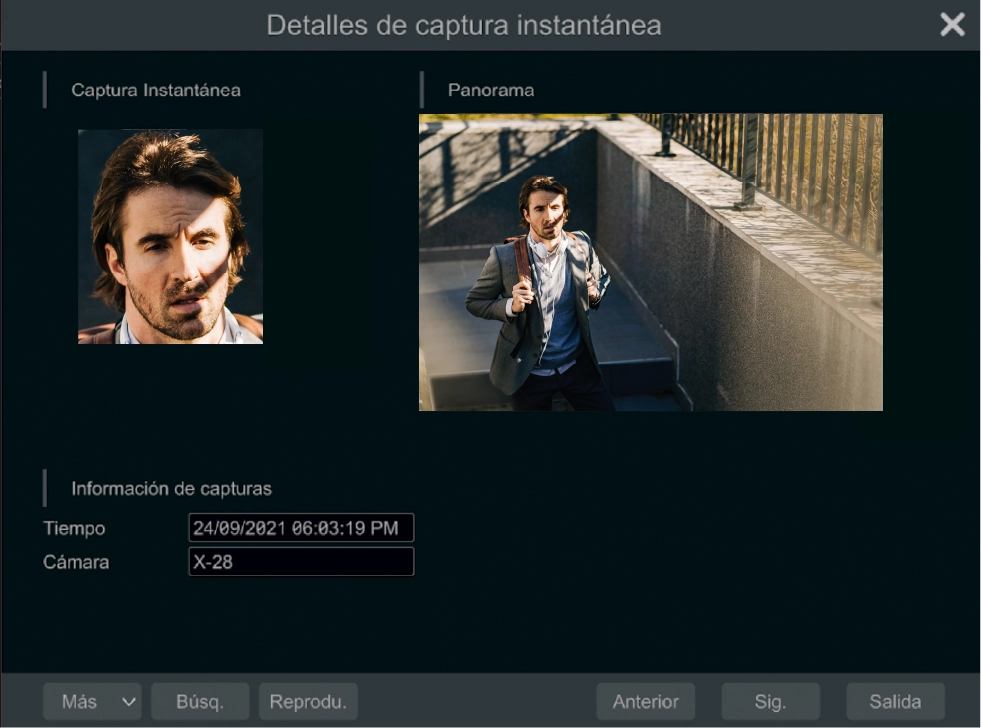The width and height of the screenshot is (981, 728).
Task: Click the Búsq. button
Action: pyautogui.click(x=200, y=702)
